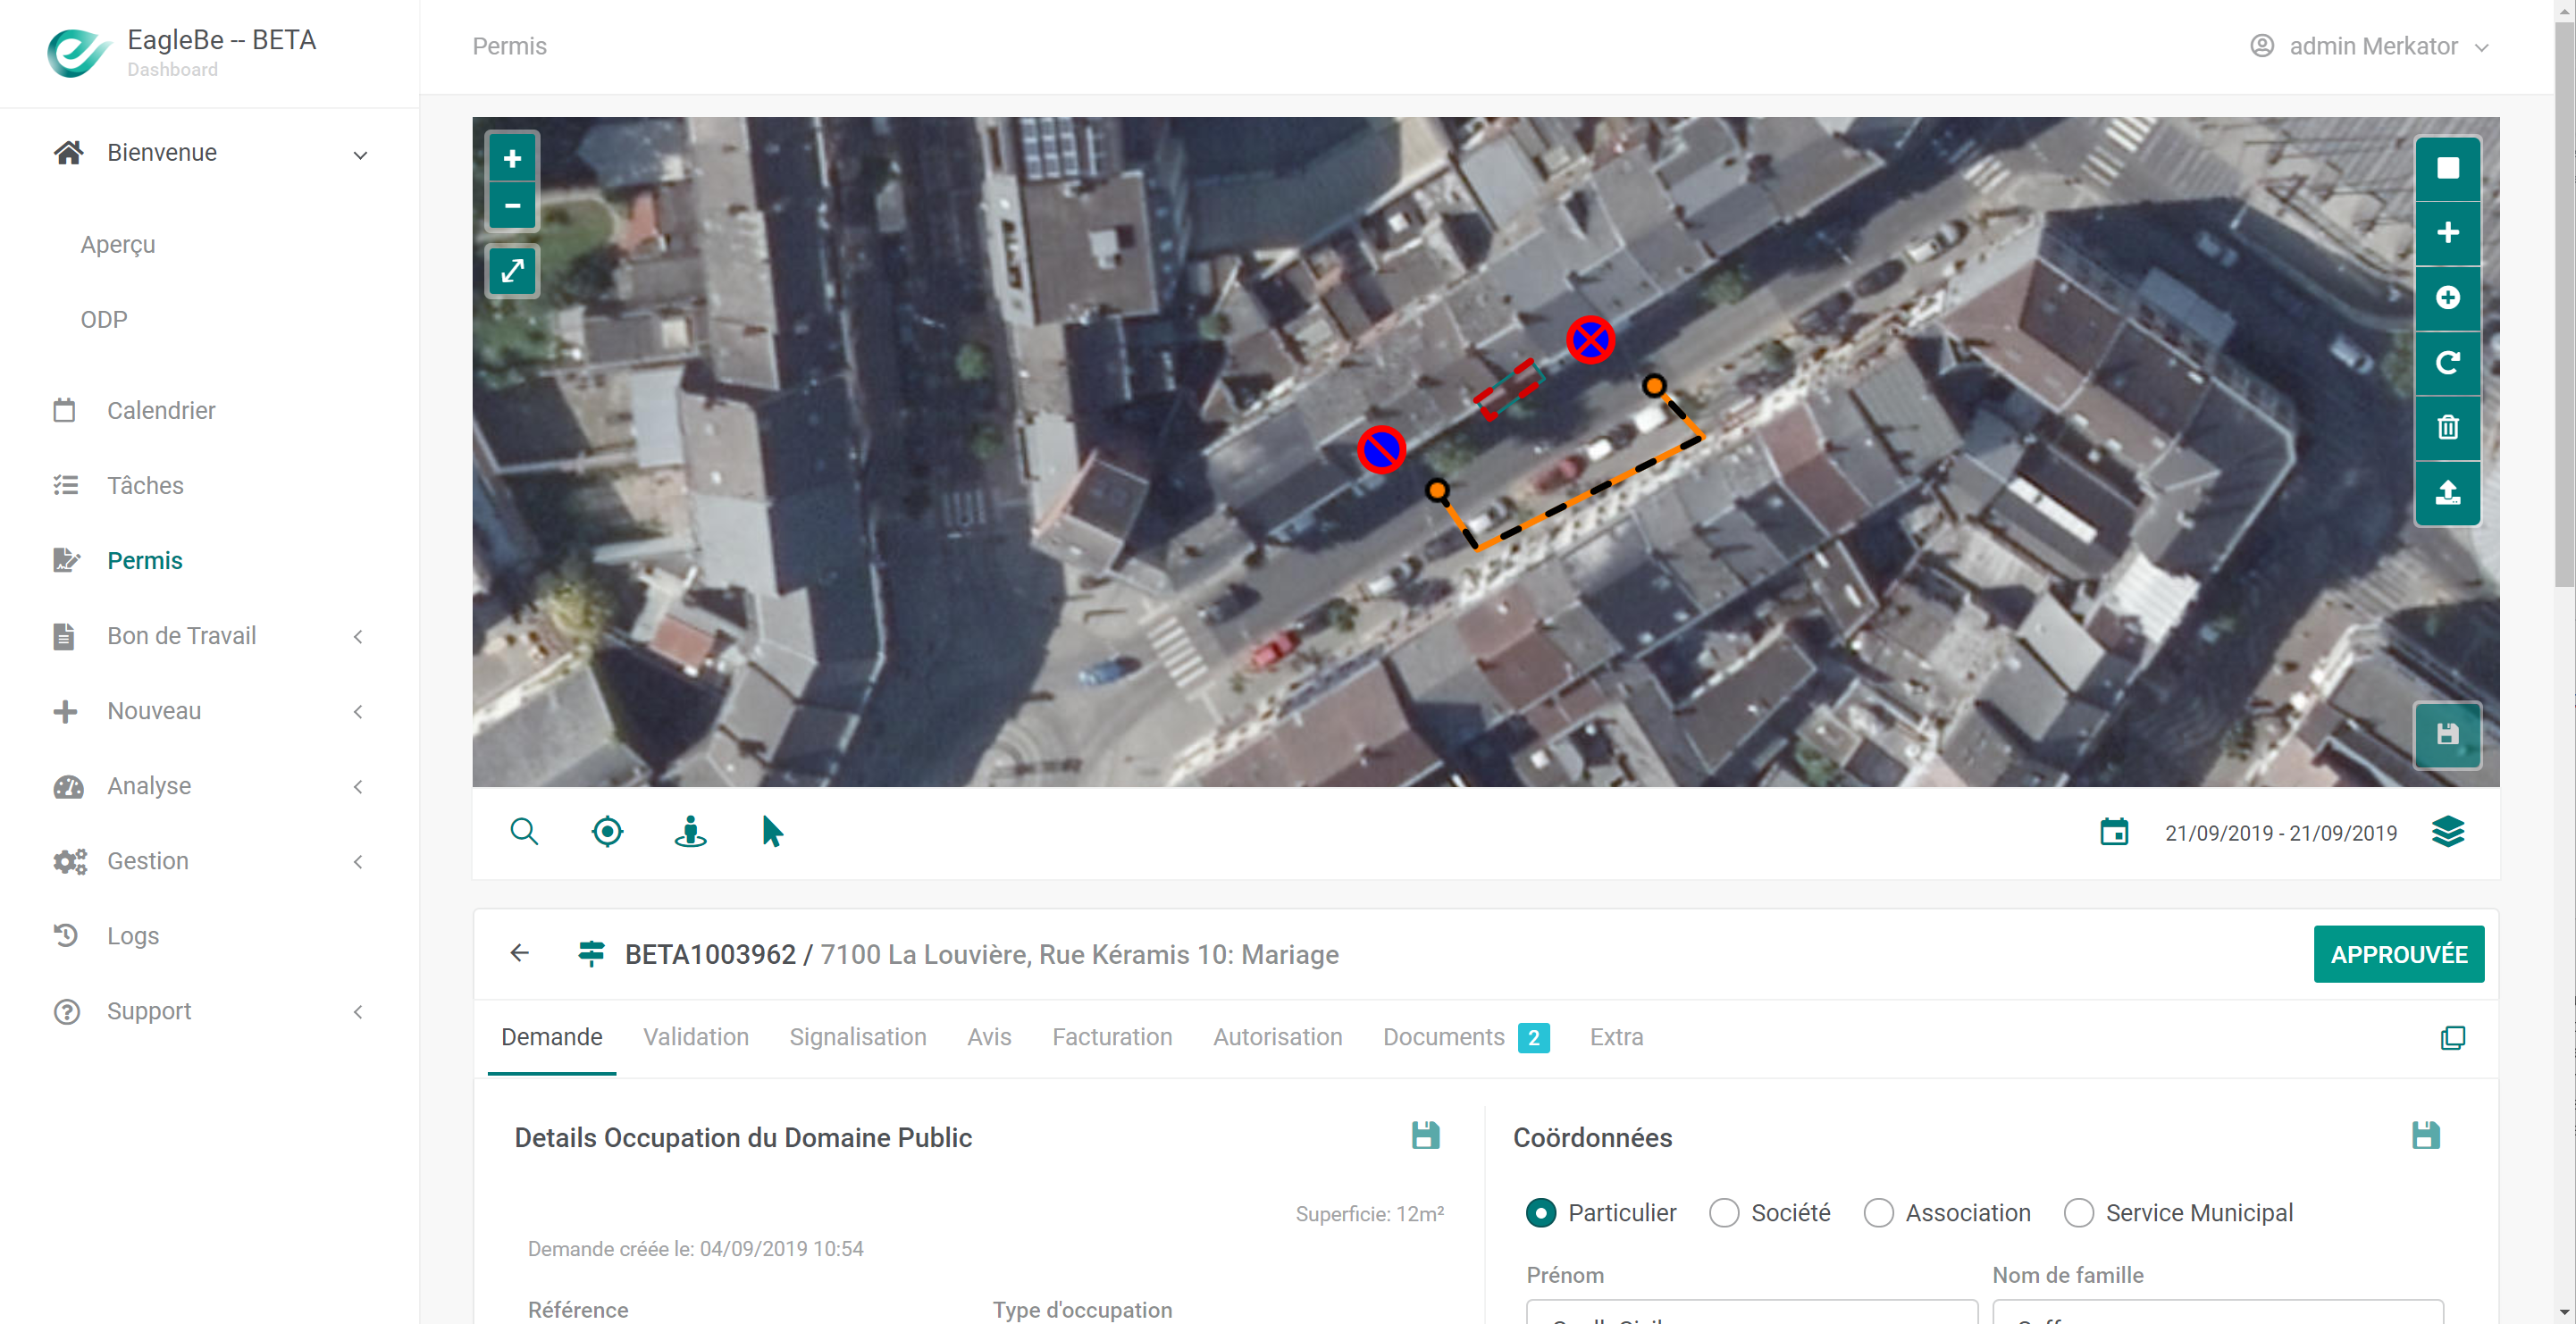Click the Superficie: 12m² value
This screenshot has height=1324, width=2576.
click(x=1369, y=1214)
